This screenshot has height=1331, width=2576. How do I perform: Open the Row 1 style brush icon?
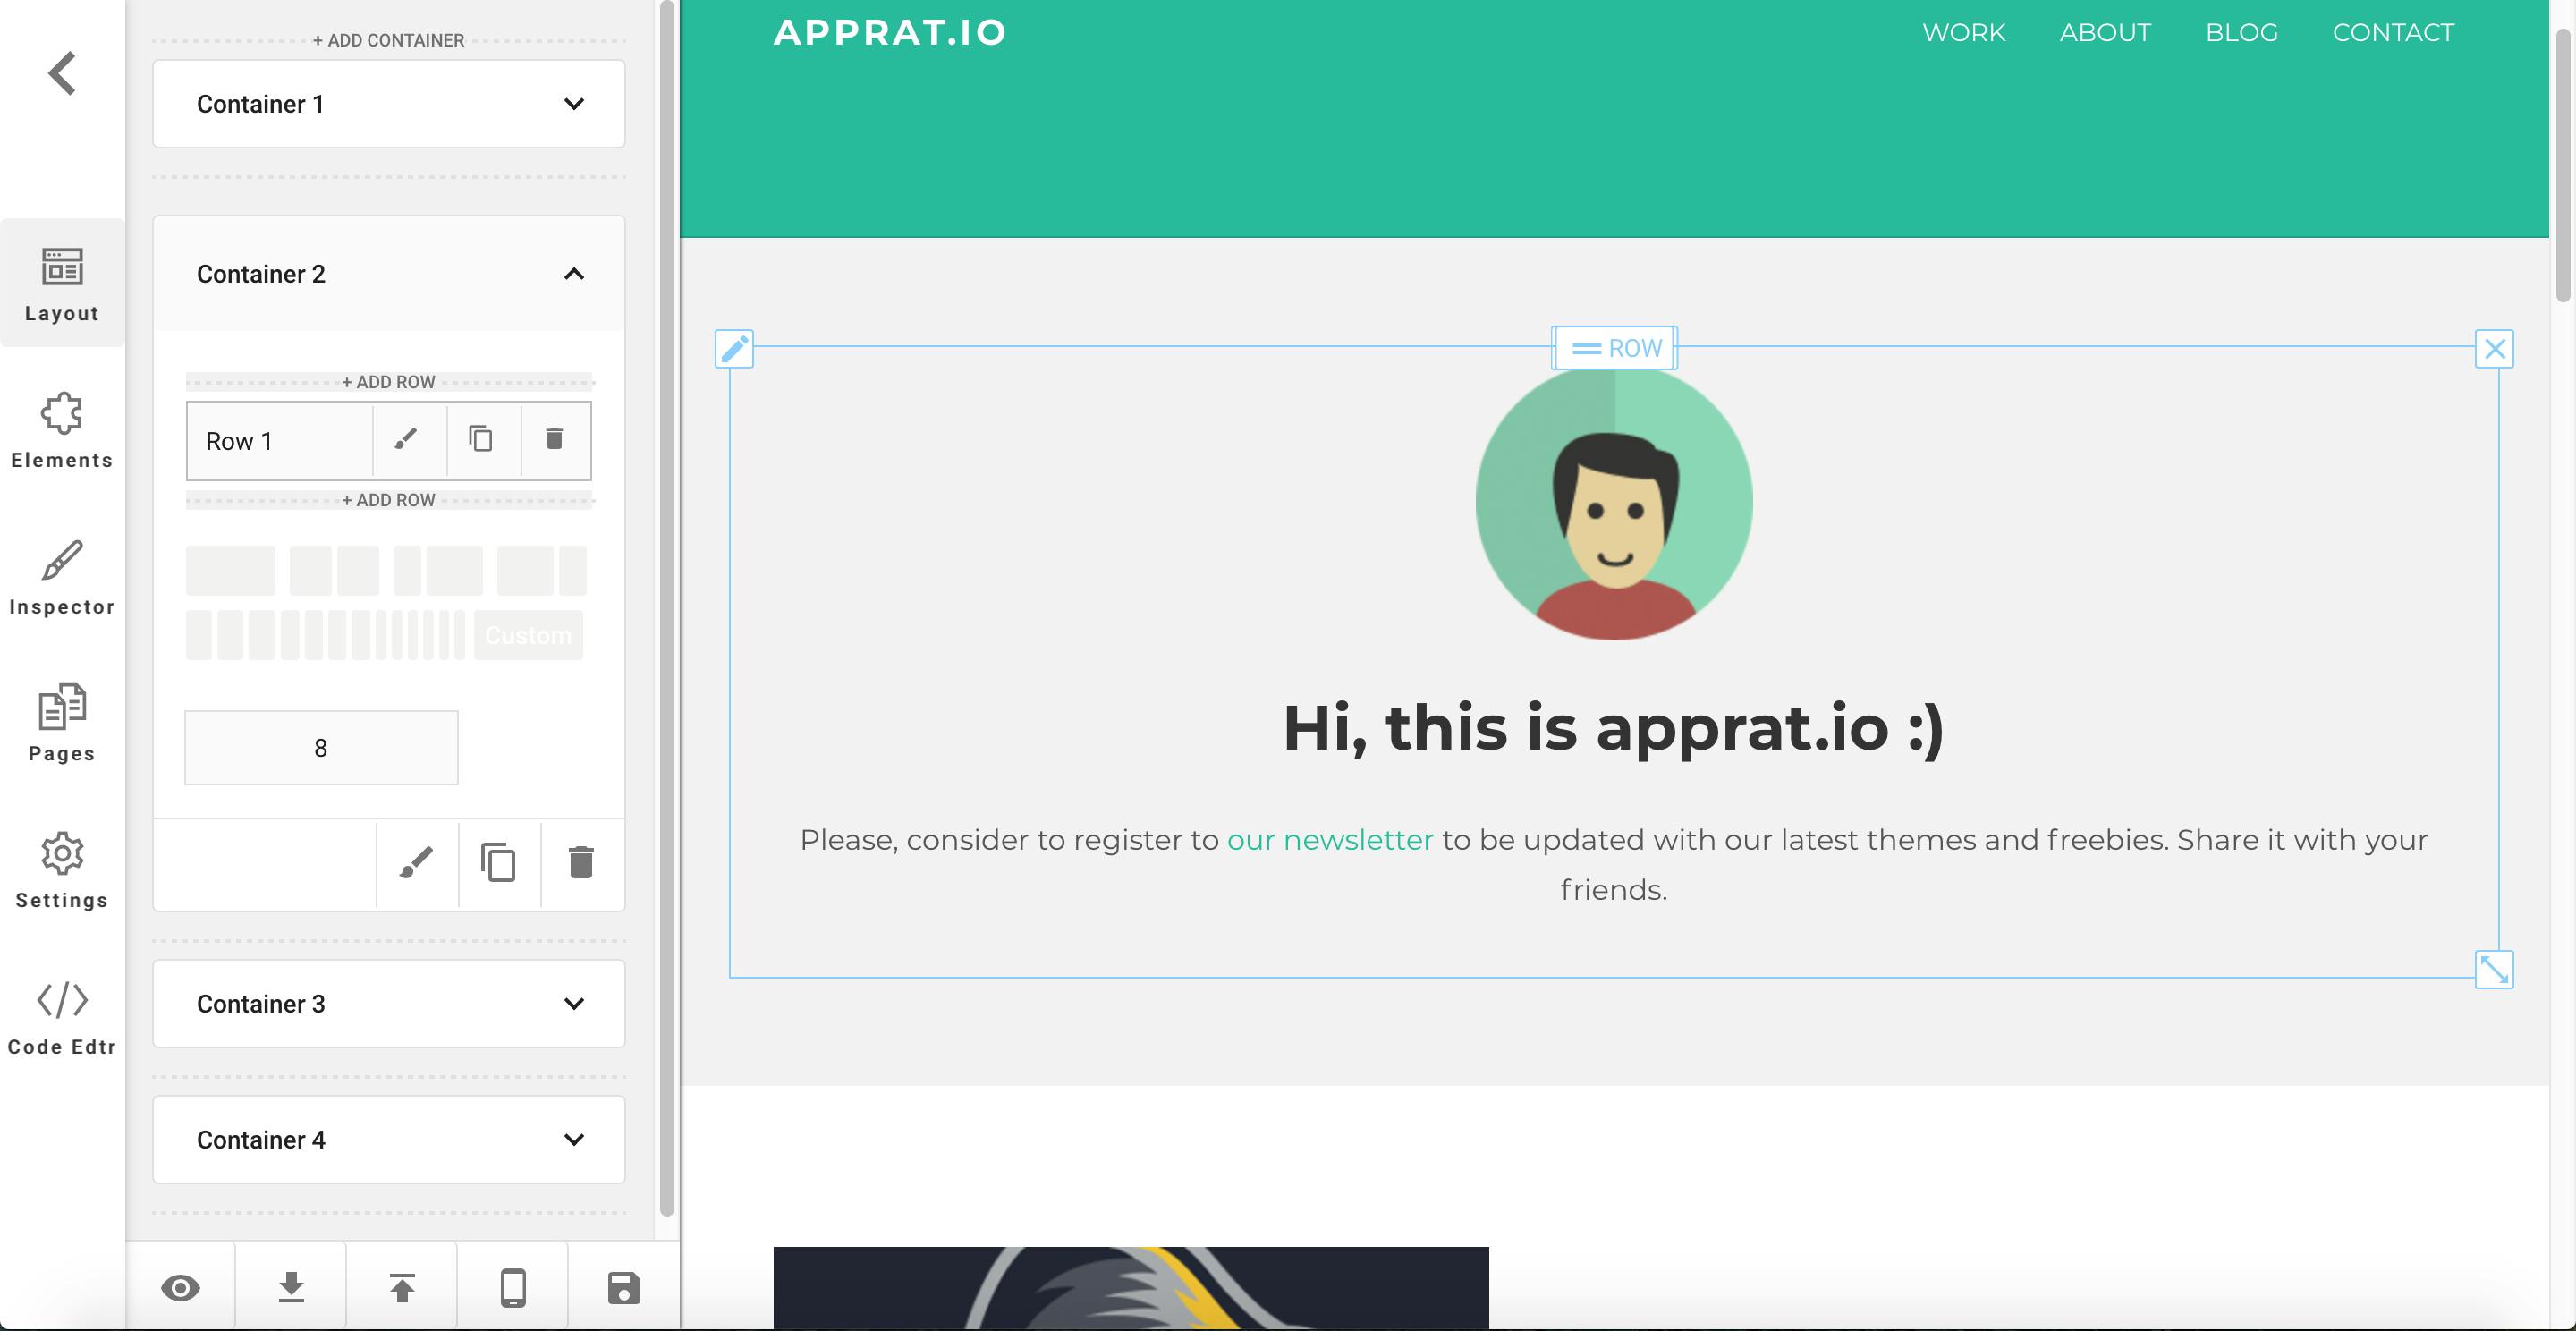pyautogui.click(x=406, y=439)
